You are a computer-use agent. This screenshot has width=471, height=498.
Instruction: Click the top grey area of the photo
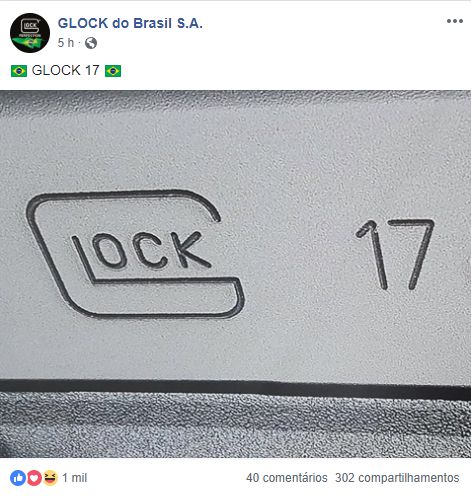coord(235,133)
